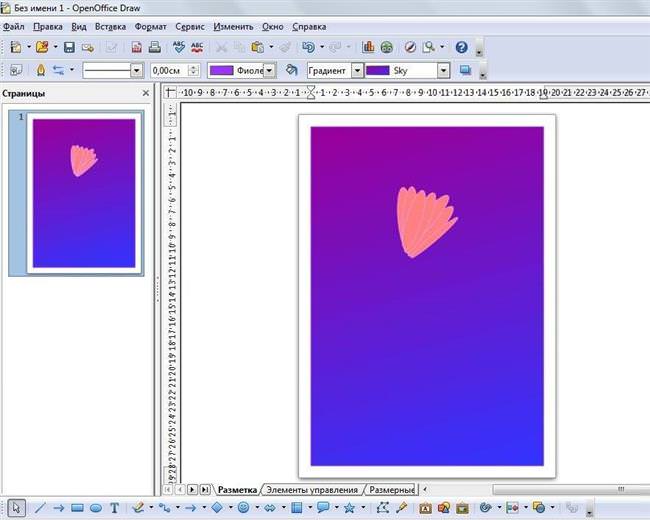Image resolution: width=650 pixels, height=520 pixels.
Task: Open the line style dropdown
Action: 136,70
